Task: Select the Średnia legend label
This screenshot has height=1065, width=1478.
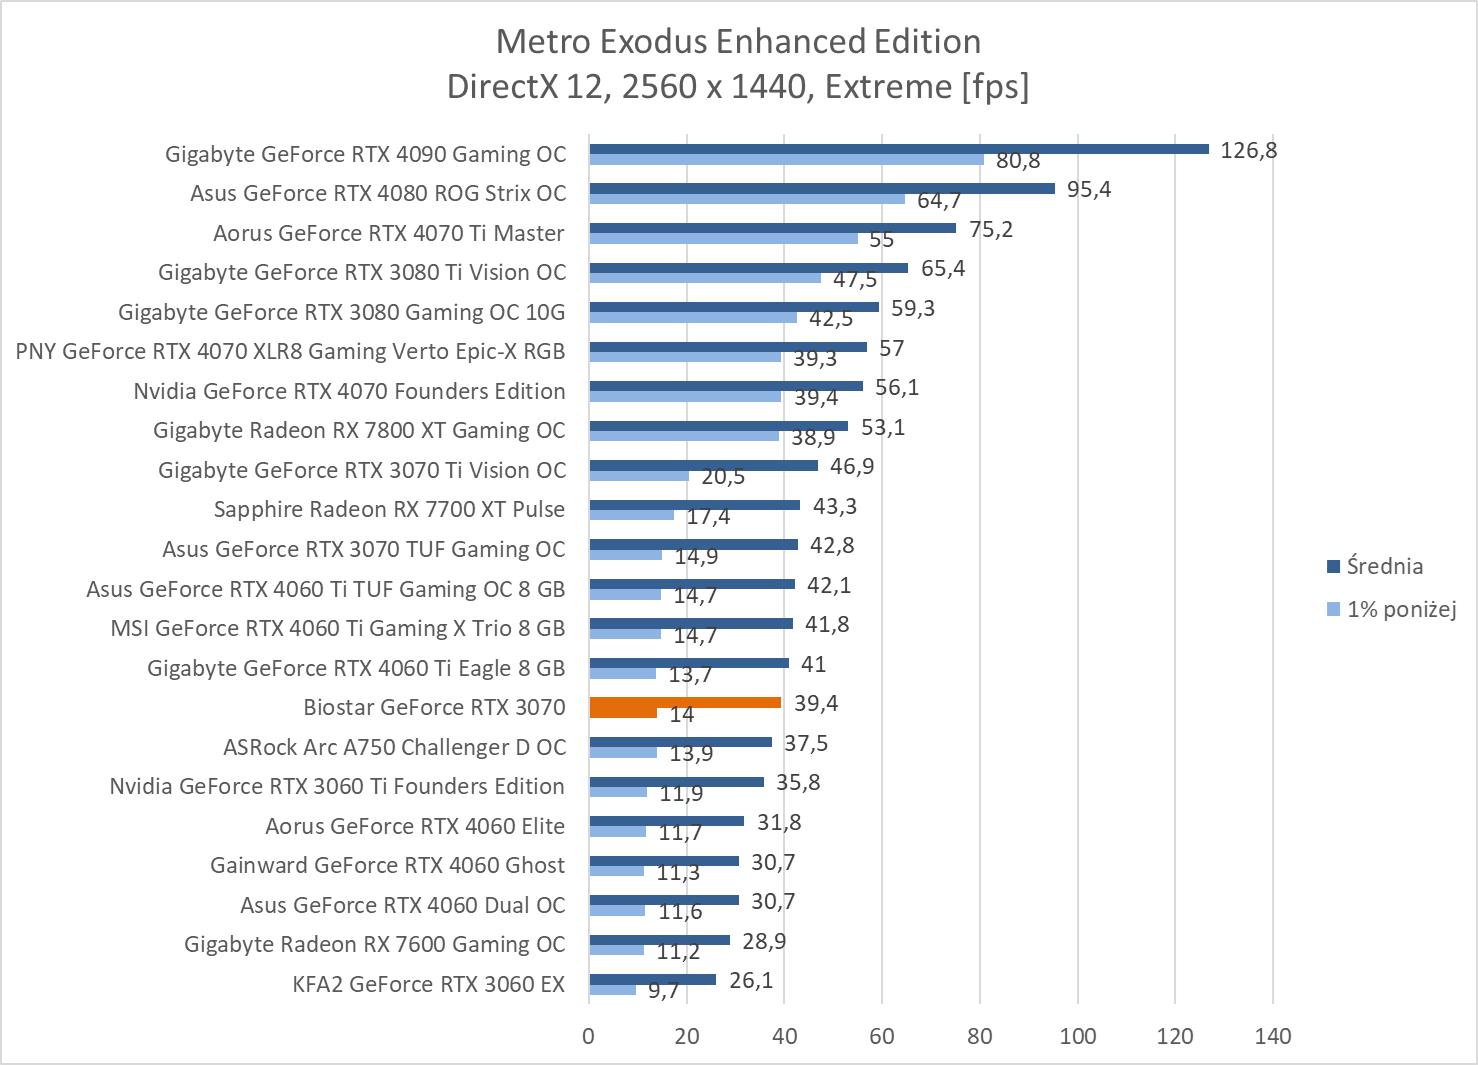Action: 1384,566
